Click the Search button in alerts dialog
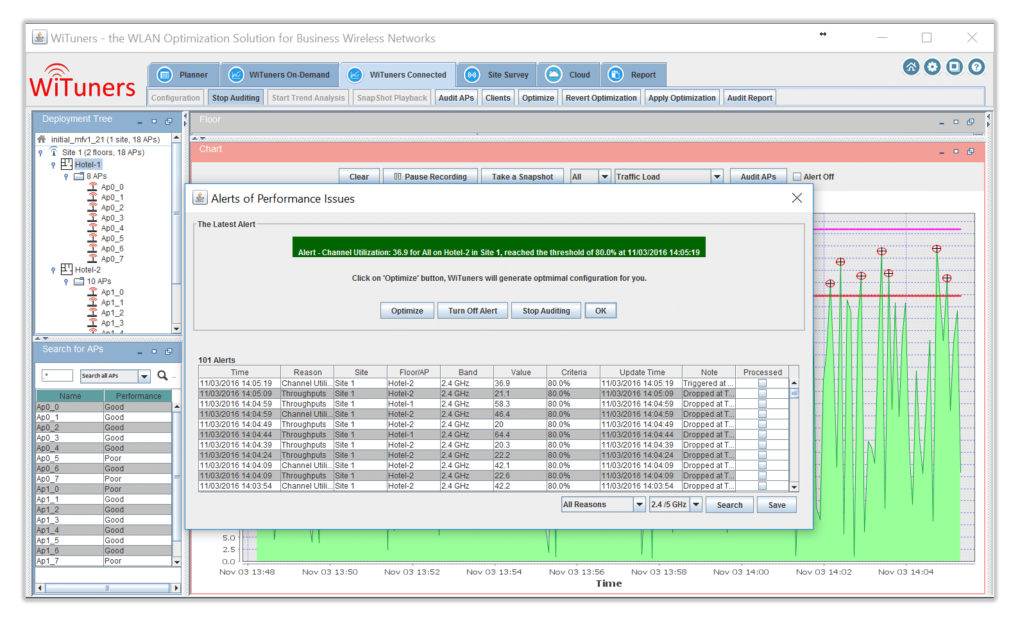 [729, 505]
